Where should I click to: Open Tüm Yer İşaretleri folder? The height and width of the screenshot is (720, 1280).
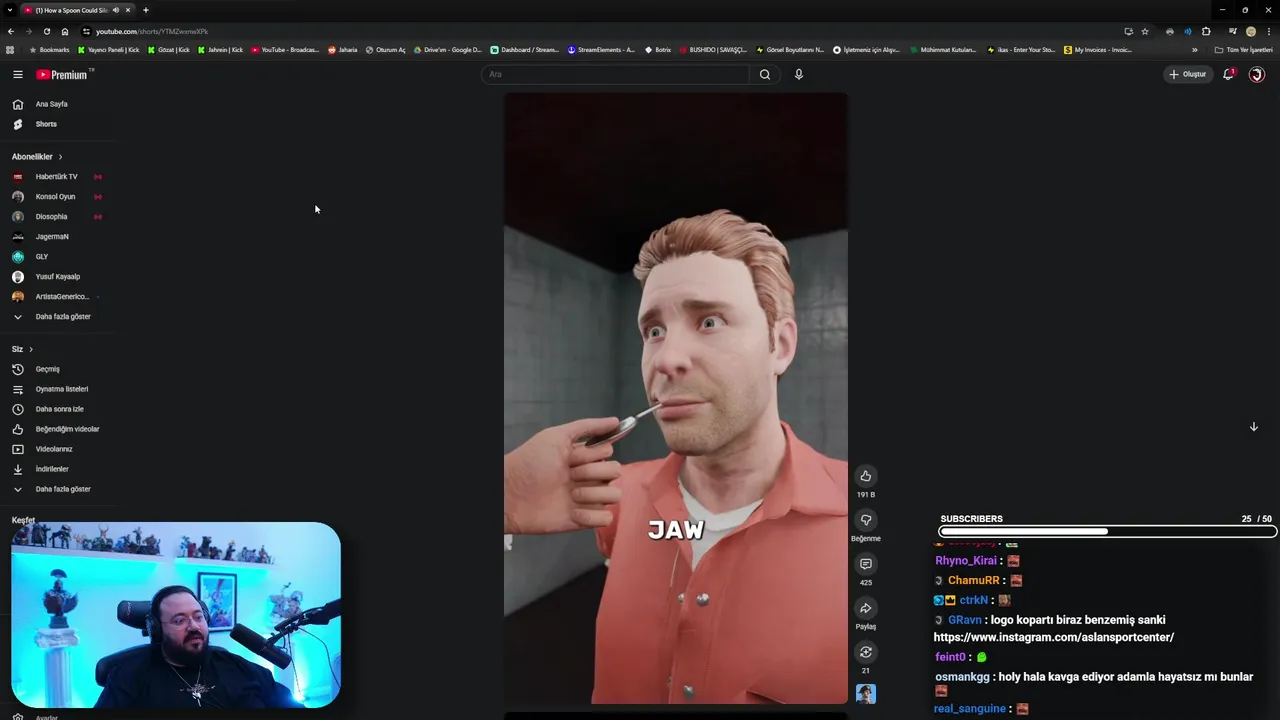point(1243,50)
